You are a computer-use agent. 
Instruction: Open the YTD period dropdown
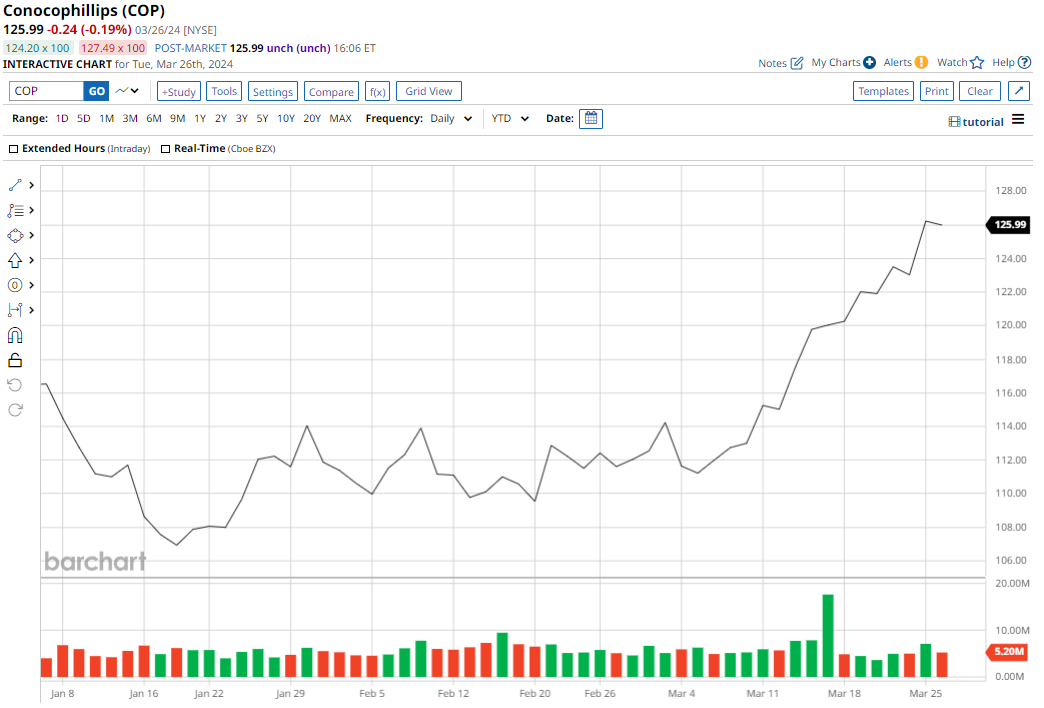tap(510, 118)
